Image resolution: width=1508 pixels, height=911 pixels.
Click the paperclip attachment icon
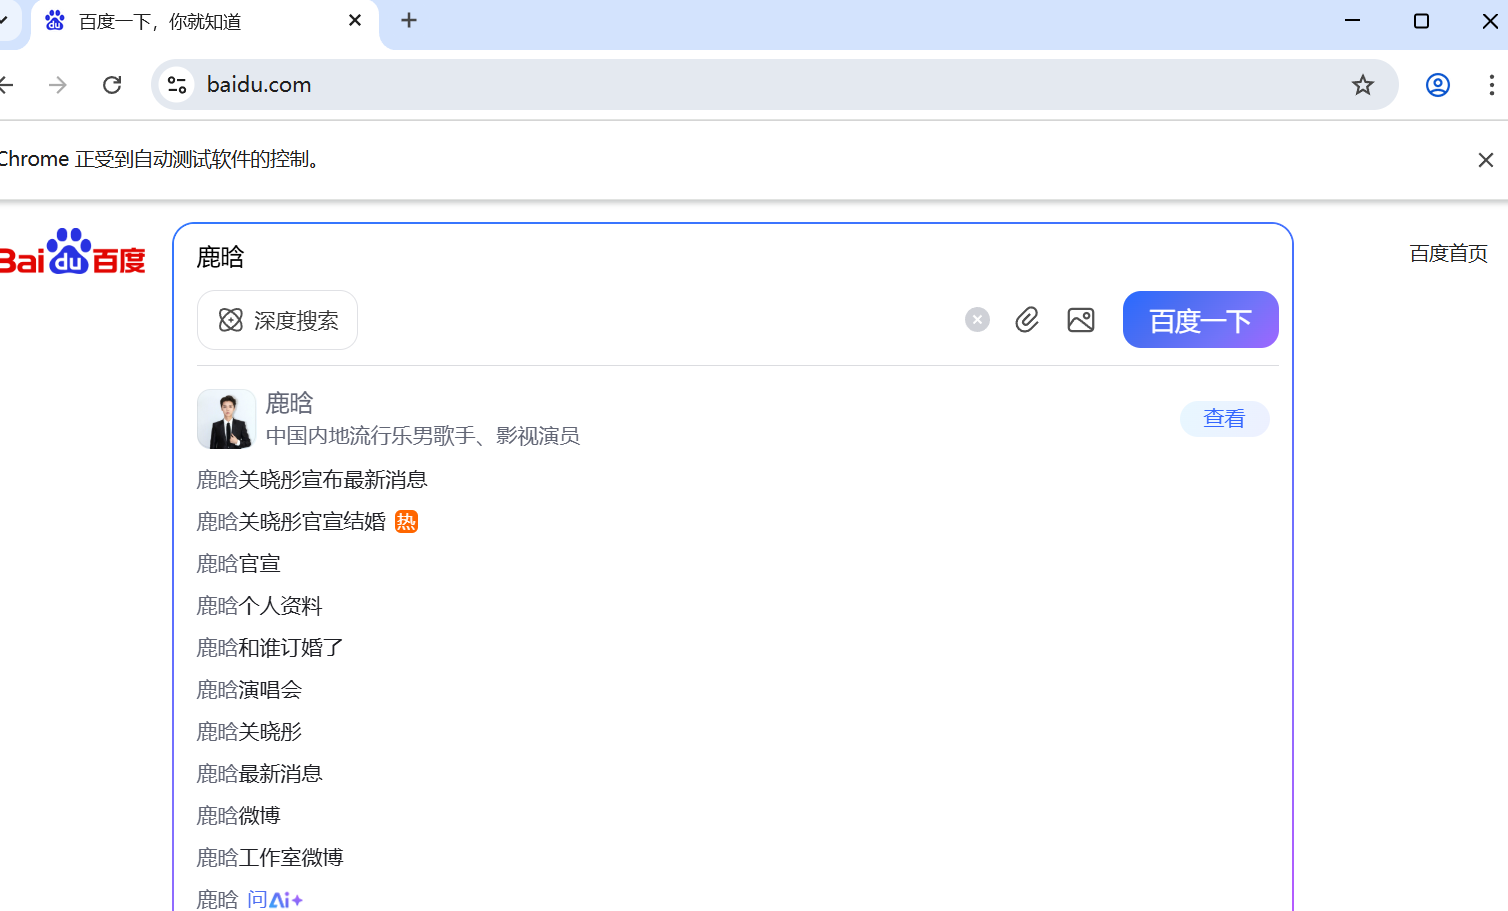coord(1027,320)
